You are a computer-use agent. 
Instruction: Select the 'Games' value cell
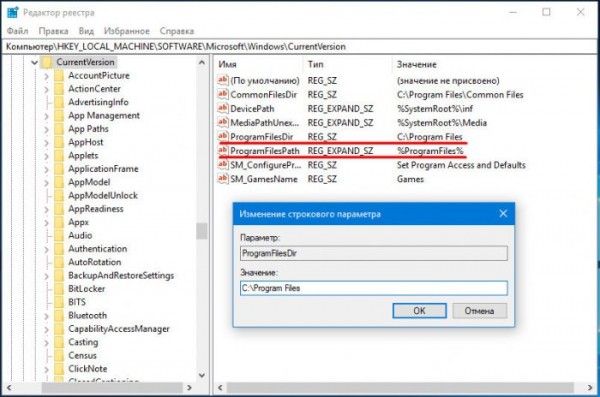(410, 179)
